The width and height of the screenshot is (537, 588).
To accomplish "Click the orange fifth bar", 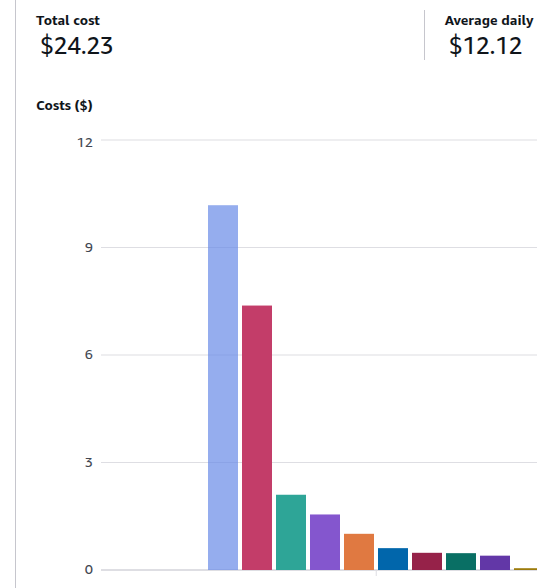I will point(359,552).
